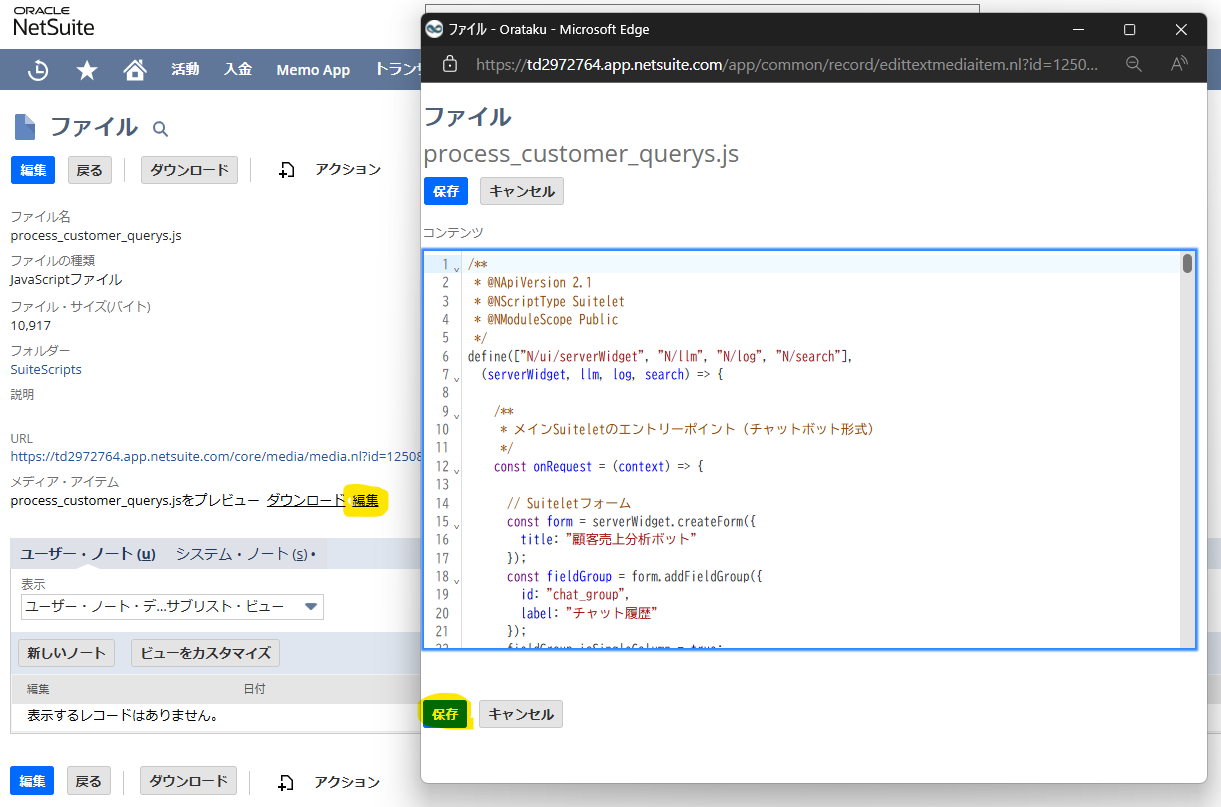
Task: Click line number 16 in code gutter
Action: 443,539
